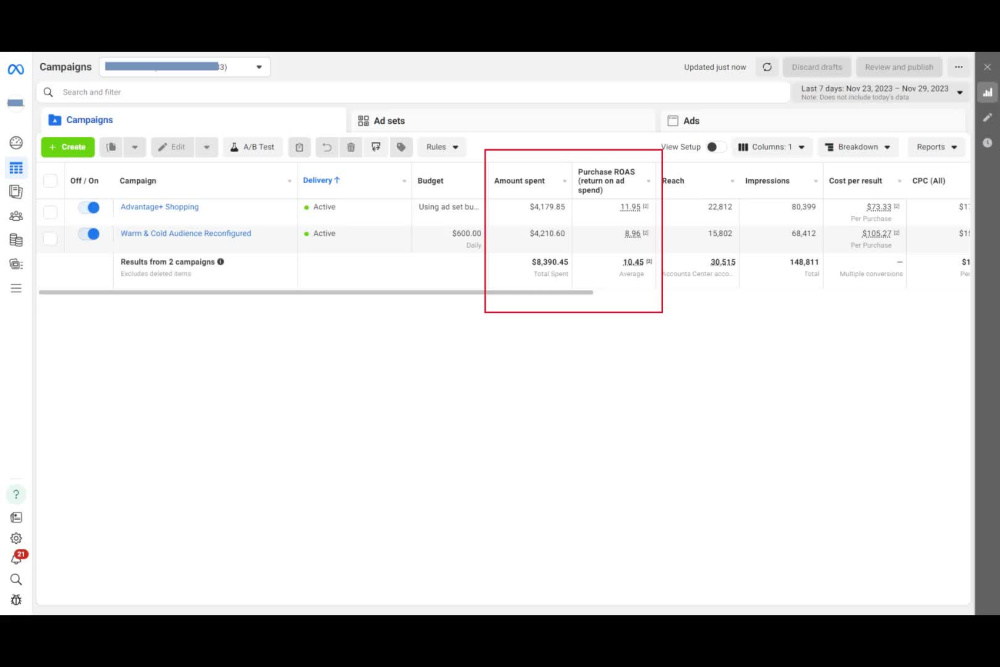Click the Duplicate icon in toolbar
This screenshot has width=1000, height=667.
click(111, 147)
